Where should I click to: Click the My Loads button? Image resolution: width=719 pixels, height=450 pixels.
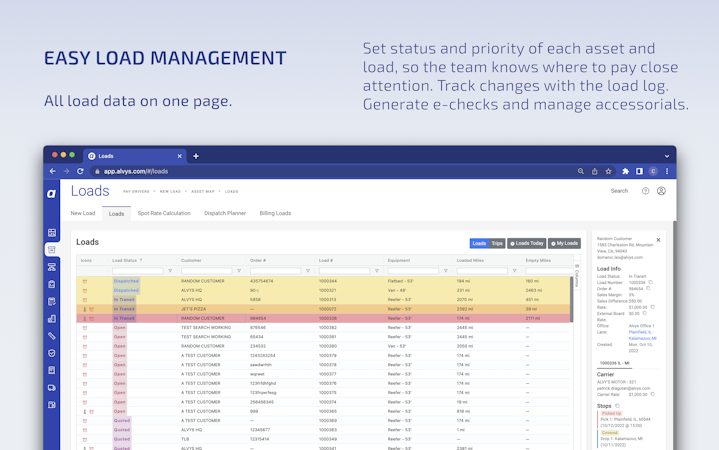click(x=564, y=243)
